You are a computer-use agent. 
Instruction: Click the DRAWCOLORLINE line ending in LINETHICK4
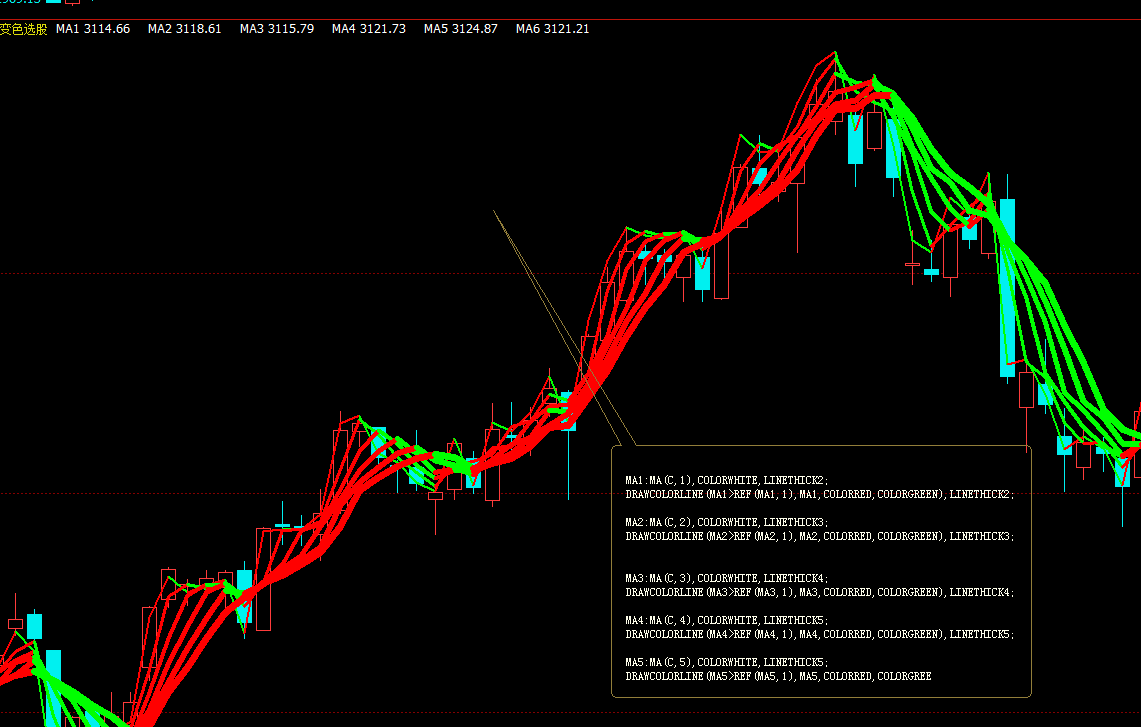coord(819,592)
